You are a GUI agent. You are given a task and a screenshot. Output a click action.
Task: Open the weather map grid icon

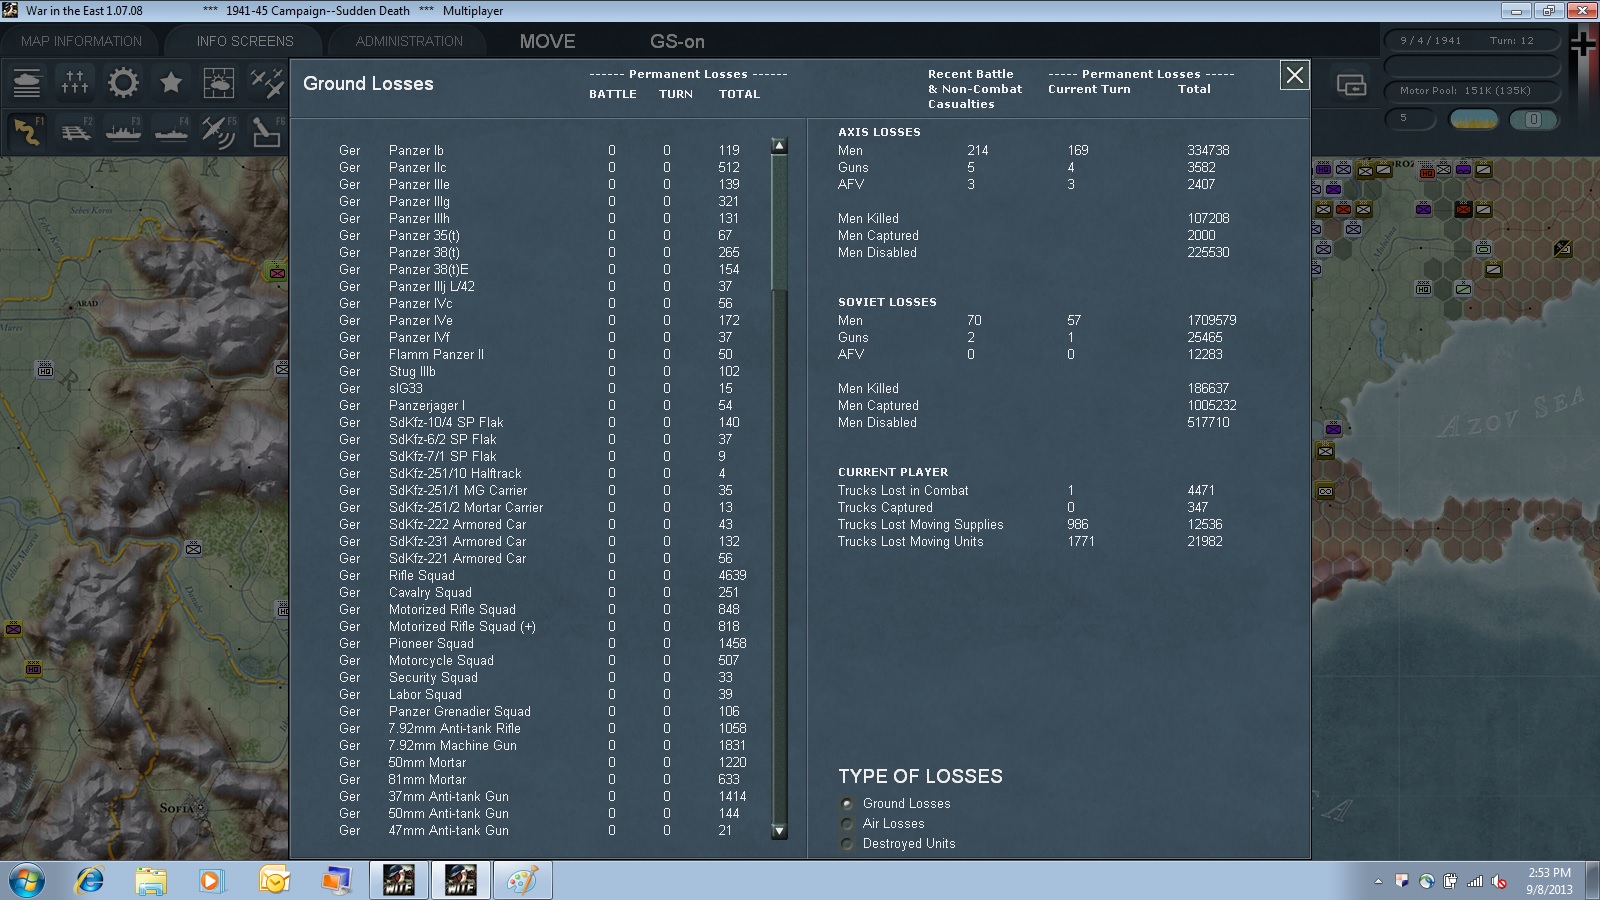219,83
